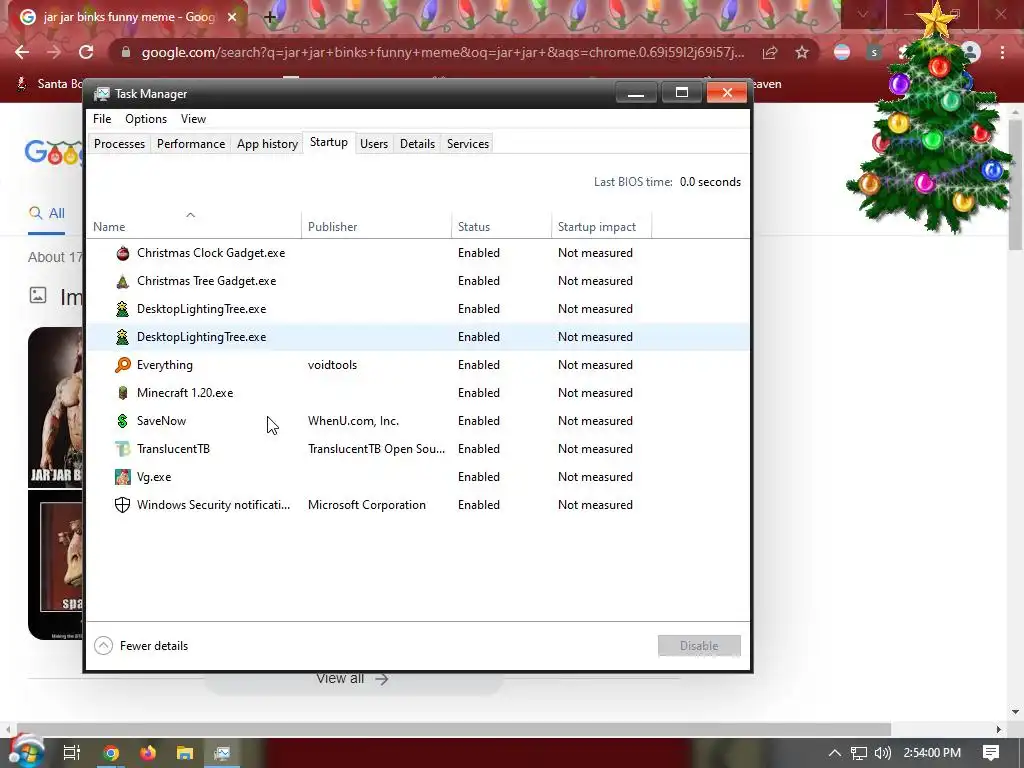Click the taskbar clock showing 2:54:00 PM
The height and width of the screenshot is (768, 1024).
click(x=932, y=753)
